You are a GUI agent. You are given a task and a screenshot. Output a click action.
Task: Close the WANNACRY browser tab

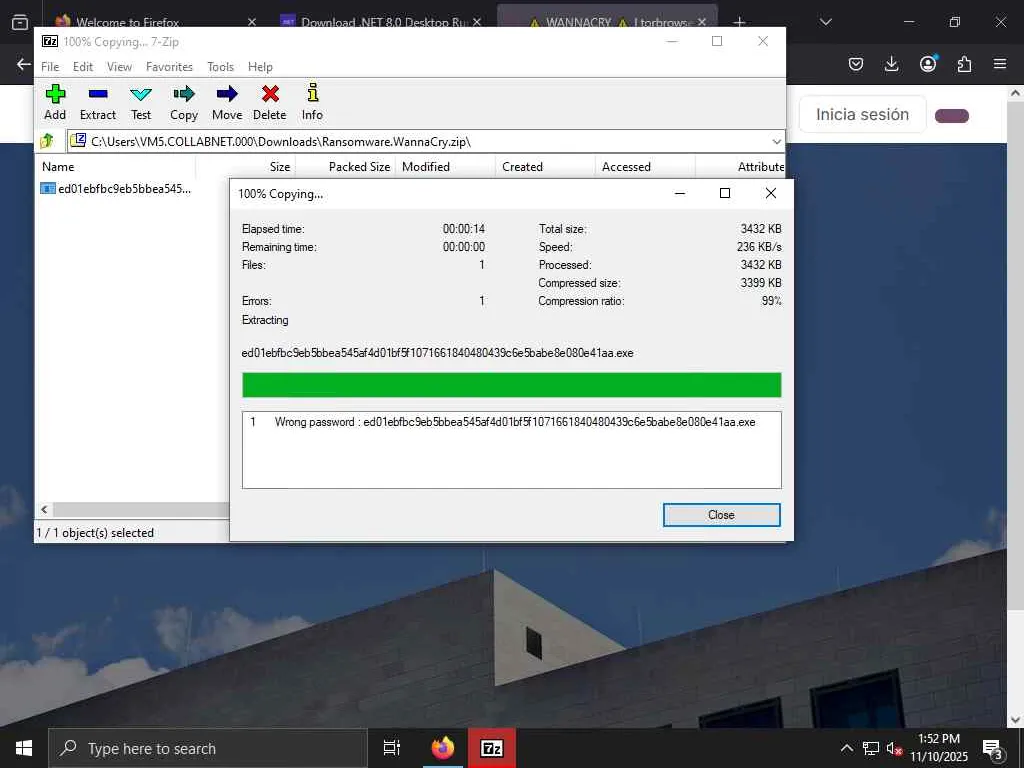[701, 22]
